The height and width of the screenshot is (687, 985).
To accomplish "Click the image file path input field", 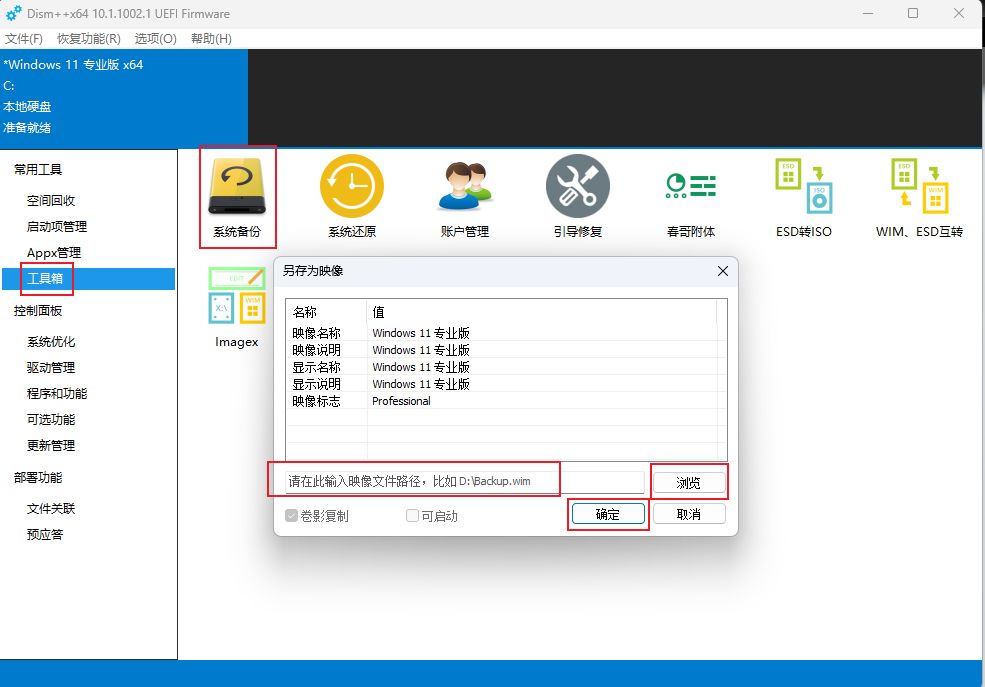I will [463, 482].
